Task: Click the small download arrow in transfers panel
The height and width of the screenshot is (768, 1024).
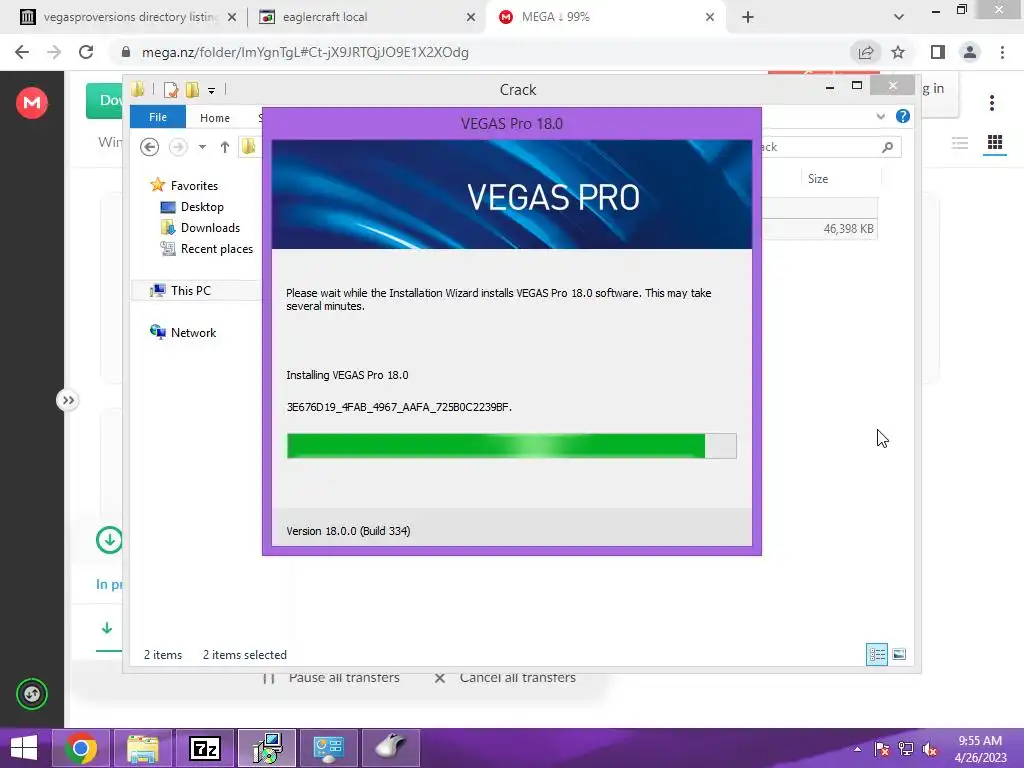Action: 106,628
